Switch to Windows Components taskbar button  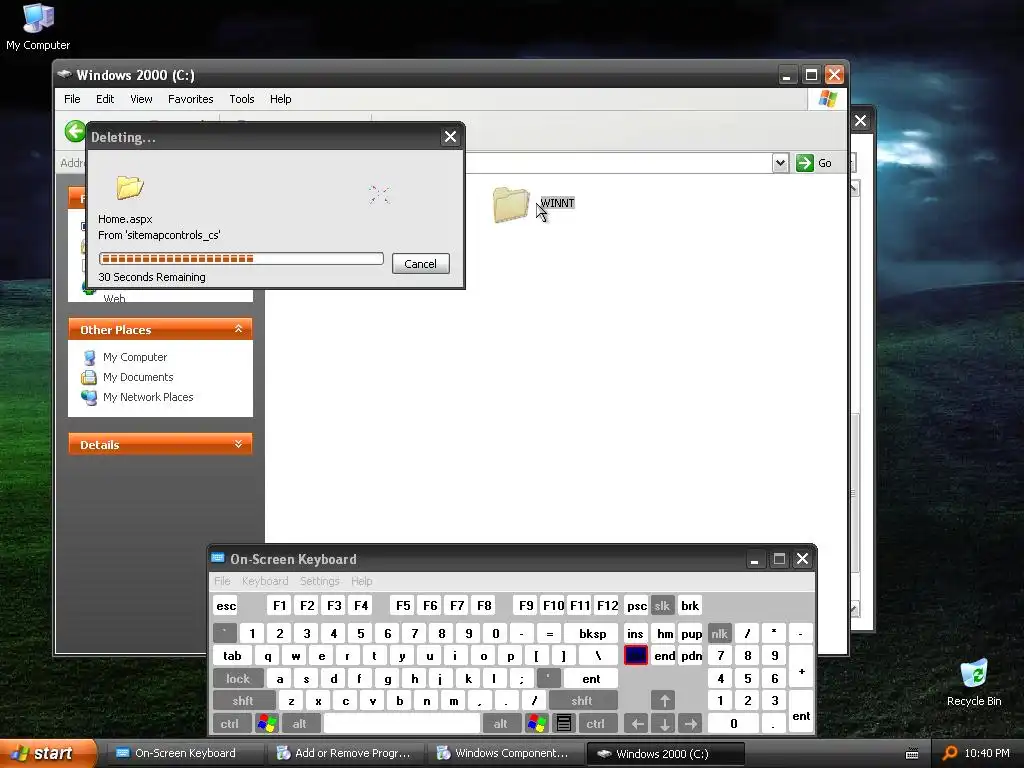tap(505, 754)
